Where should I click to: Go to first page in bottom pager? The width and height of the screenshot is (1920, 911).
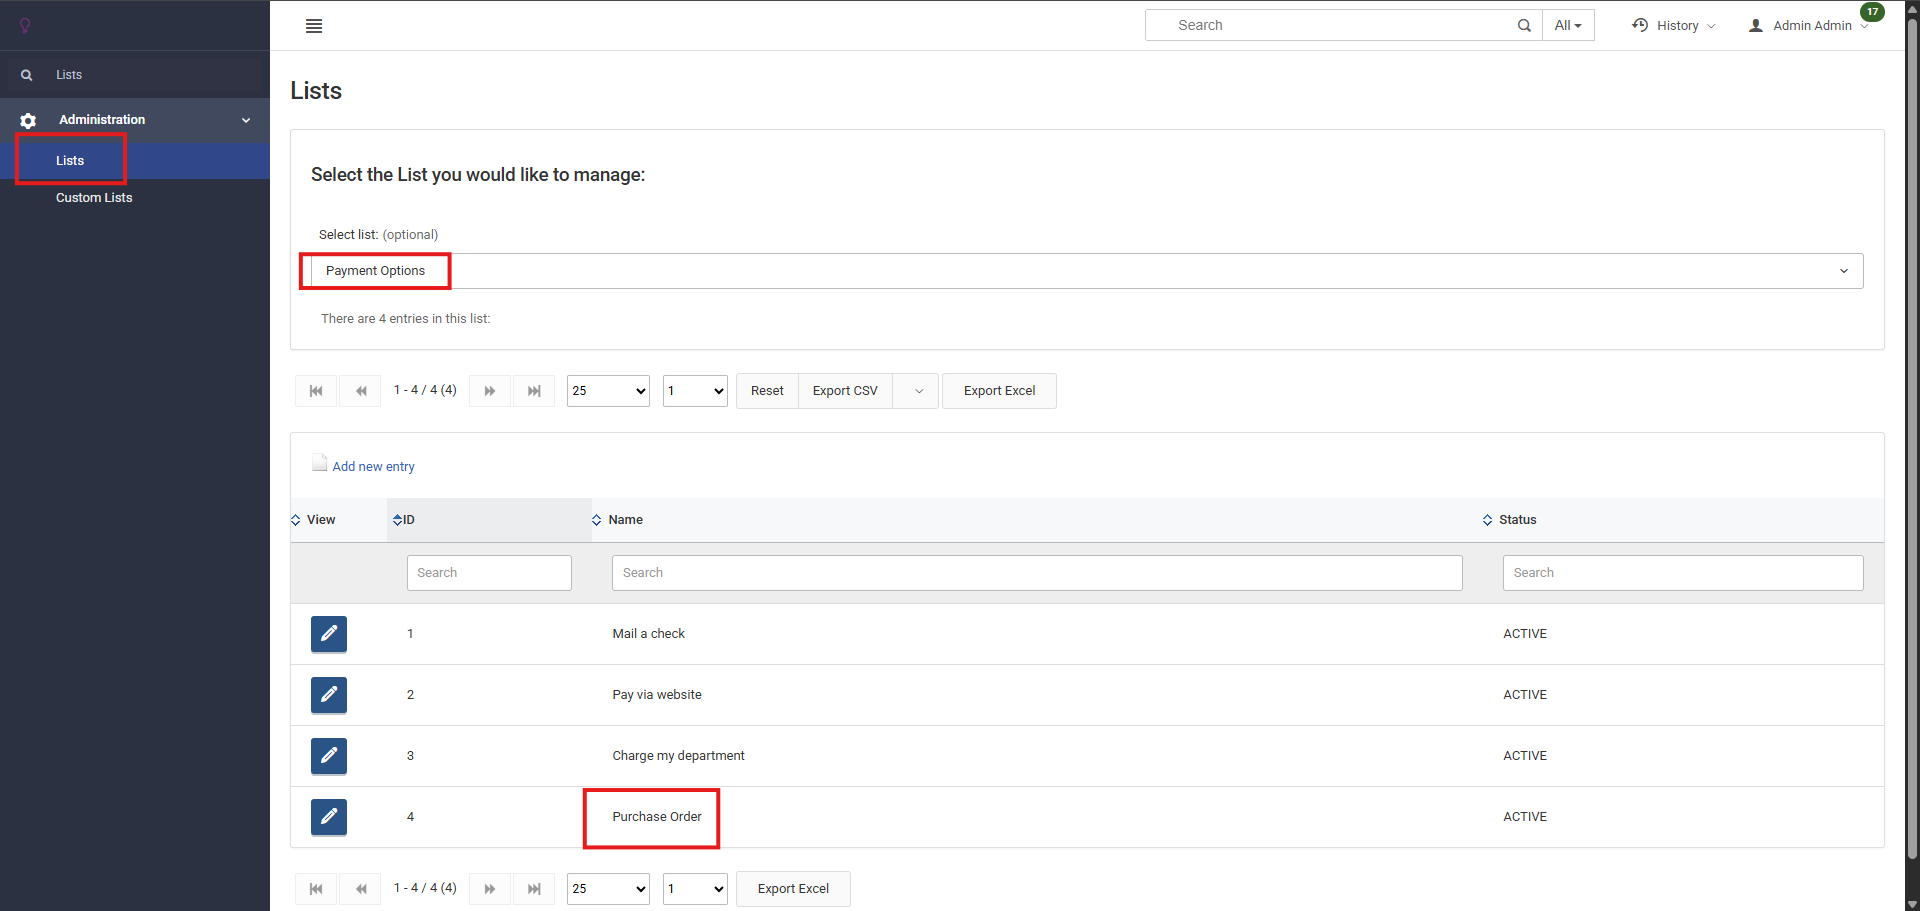pyautogui.click(x=316, y=889)
